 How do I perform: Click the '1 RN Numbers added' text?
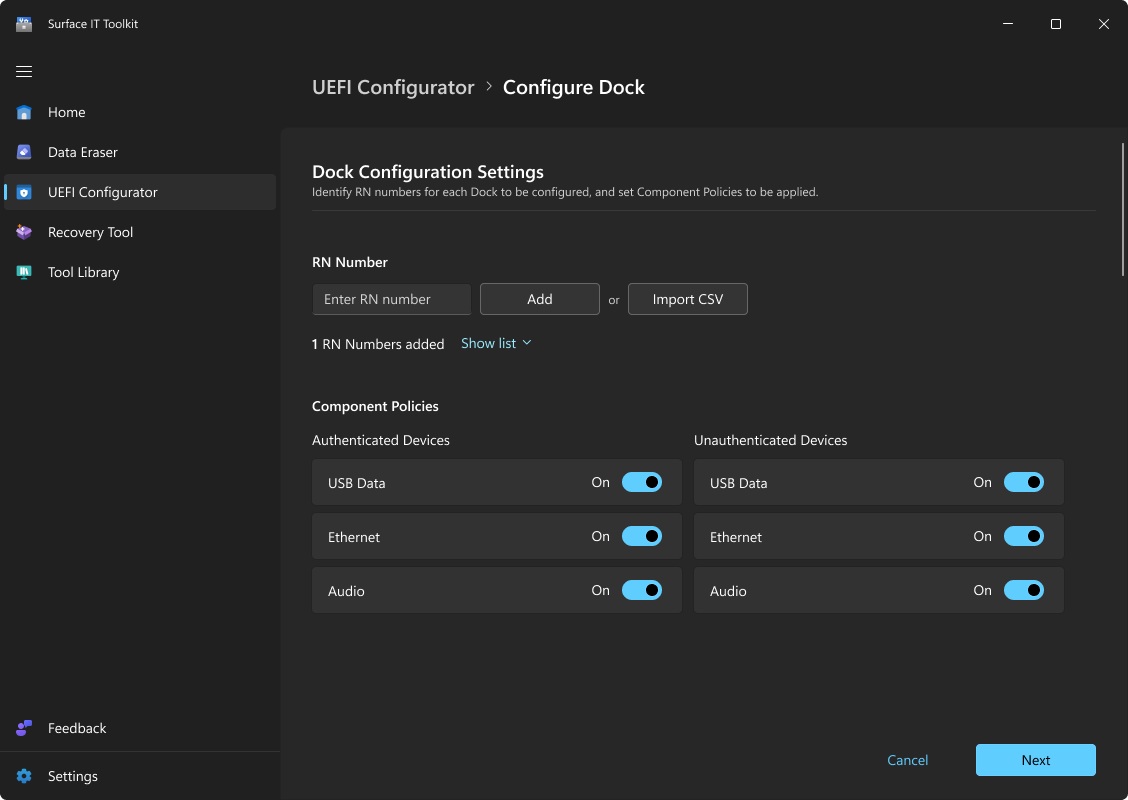point(378,344)
